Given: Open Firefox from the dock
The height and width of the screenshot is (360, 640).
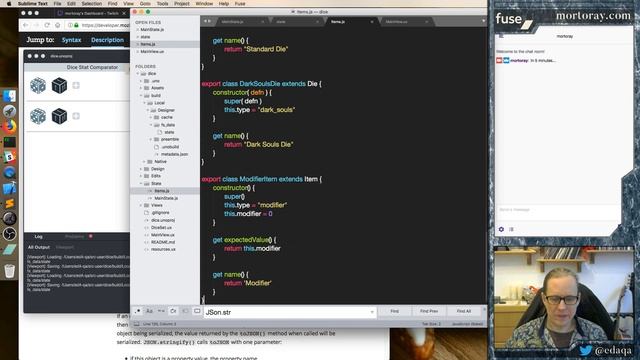Looking at the screenshot, I should 9,127.
